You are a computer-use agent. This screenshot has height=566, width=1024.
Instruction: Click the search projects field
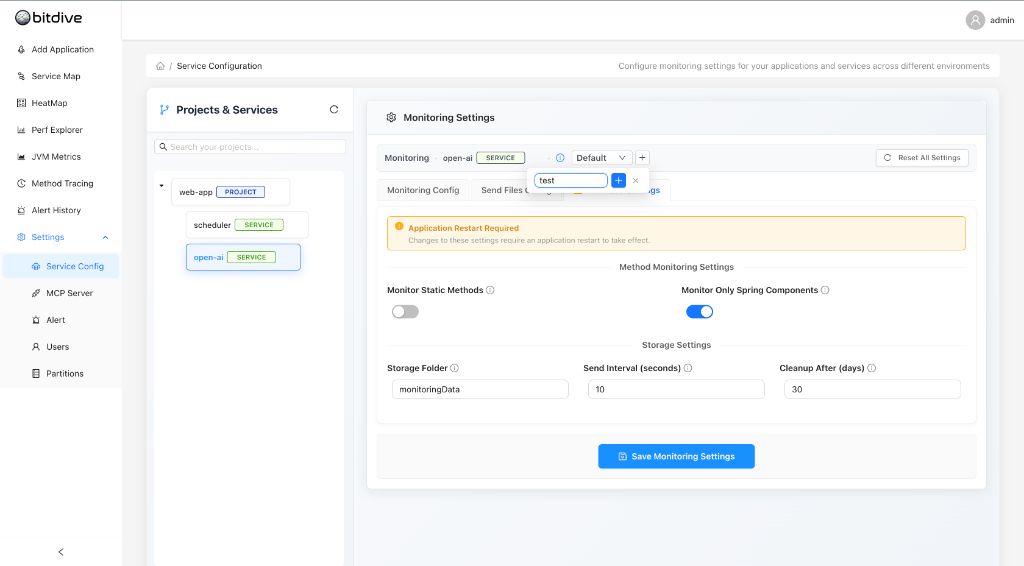250,147
